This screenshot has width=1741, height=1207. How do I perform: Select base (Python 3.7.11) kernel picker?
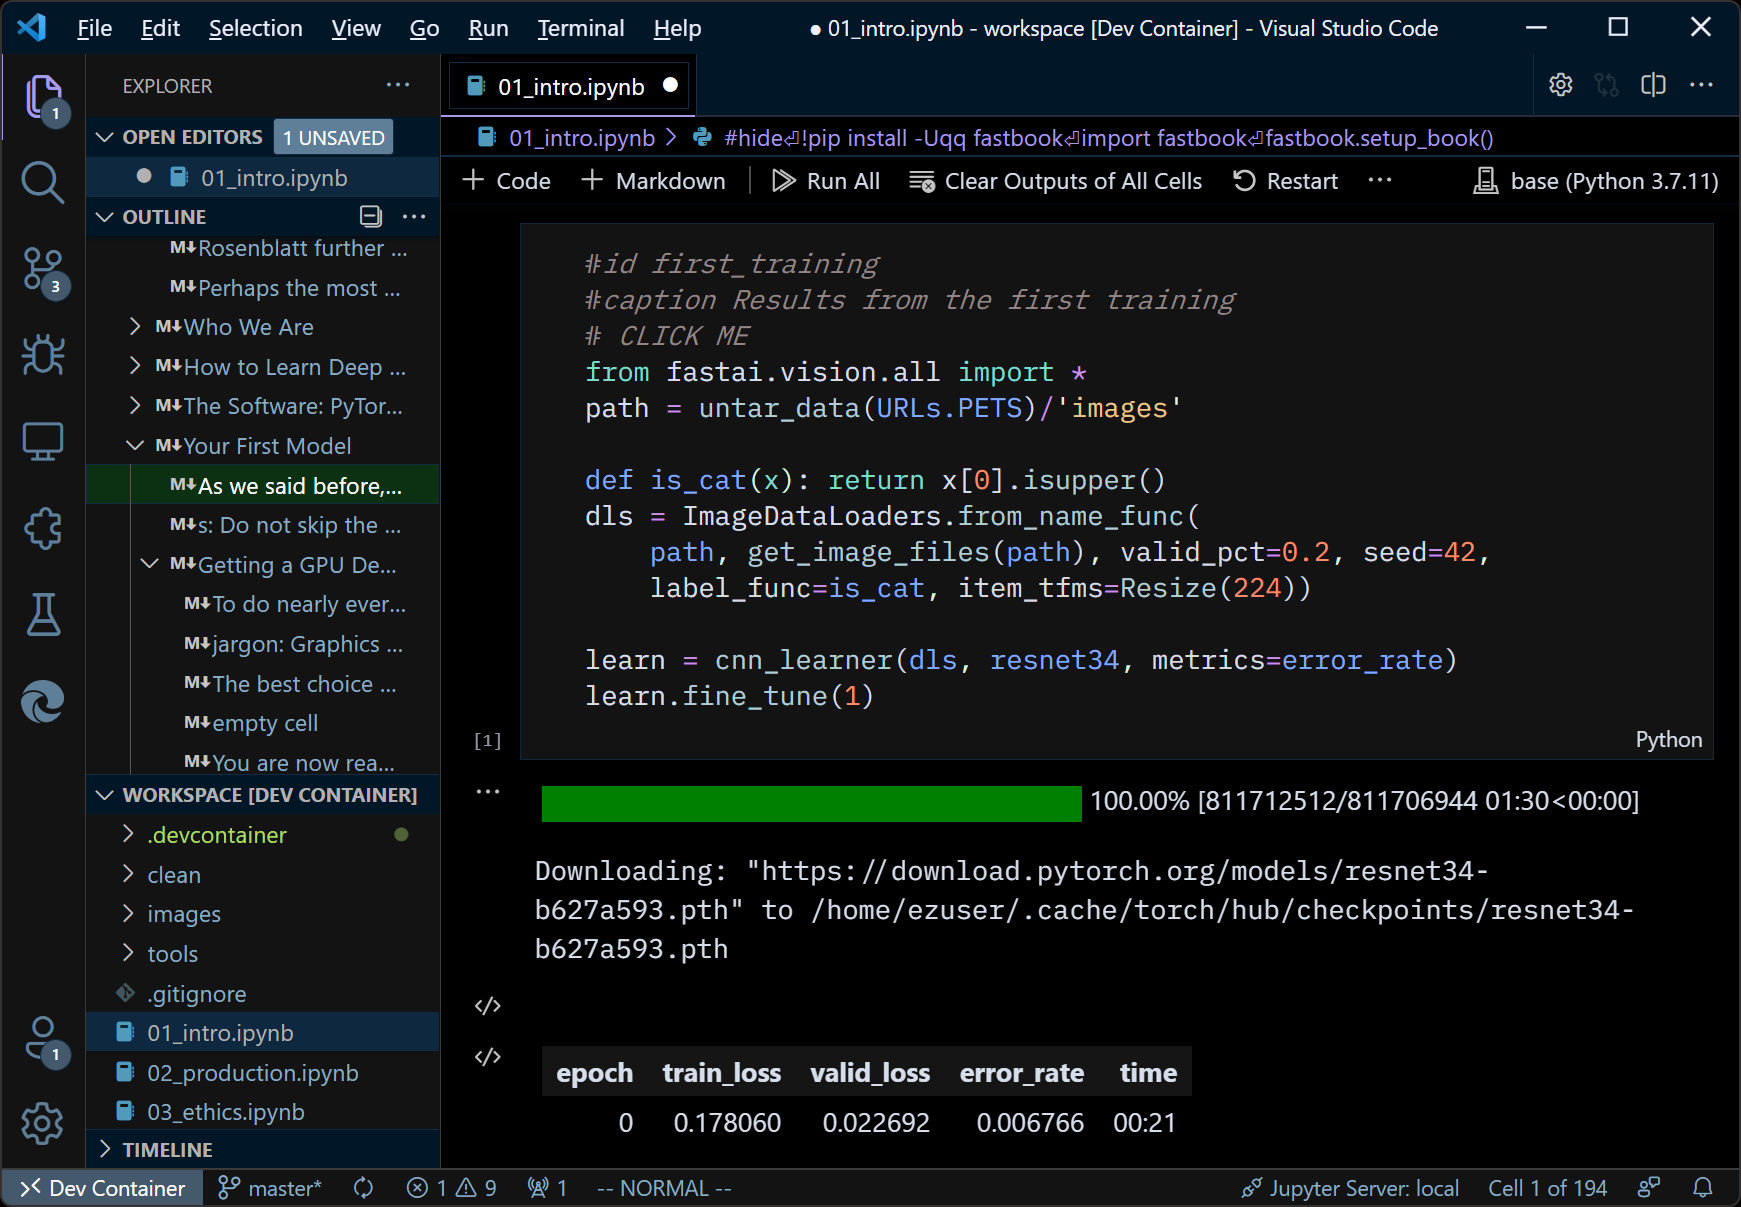coord(1597,181)
